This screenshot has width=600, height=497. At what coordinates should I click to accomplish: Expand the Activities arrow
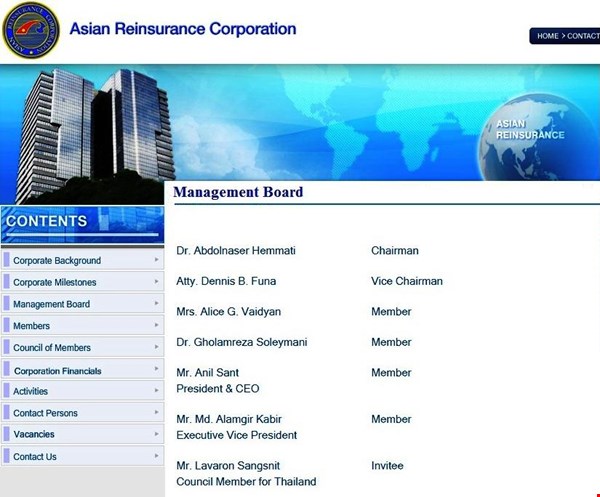point(157,390)
